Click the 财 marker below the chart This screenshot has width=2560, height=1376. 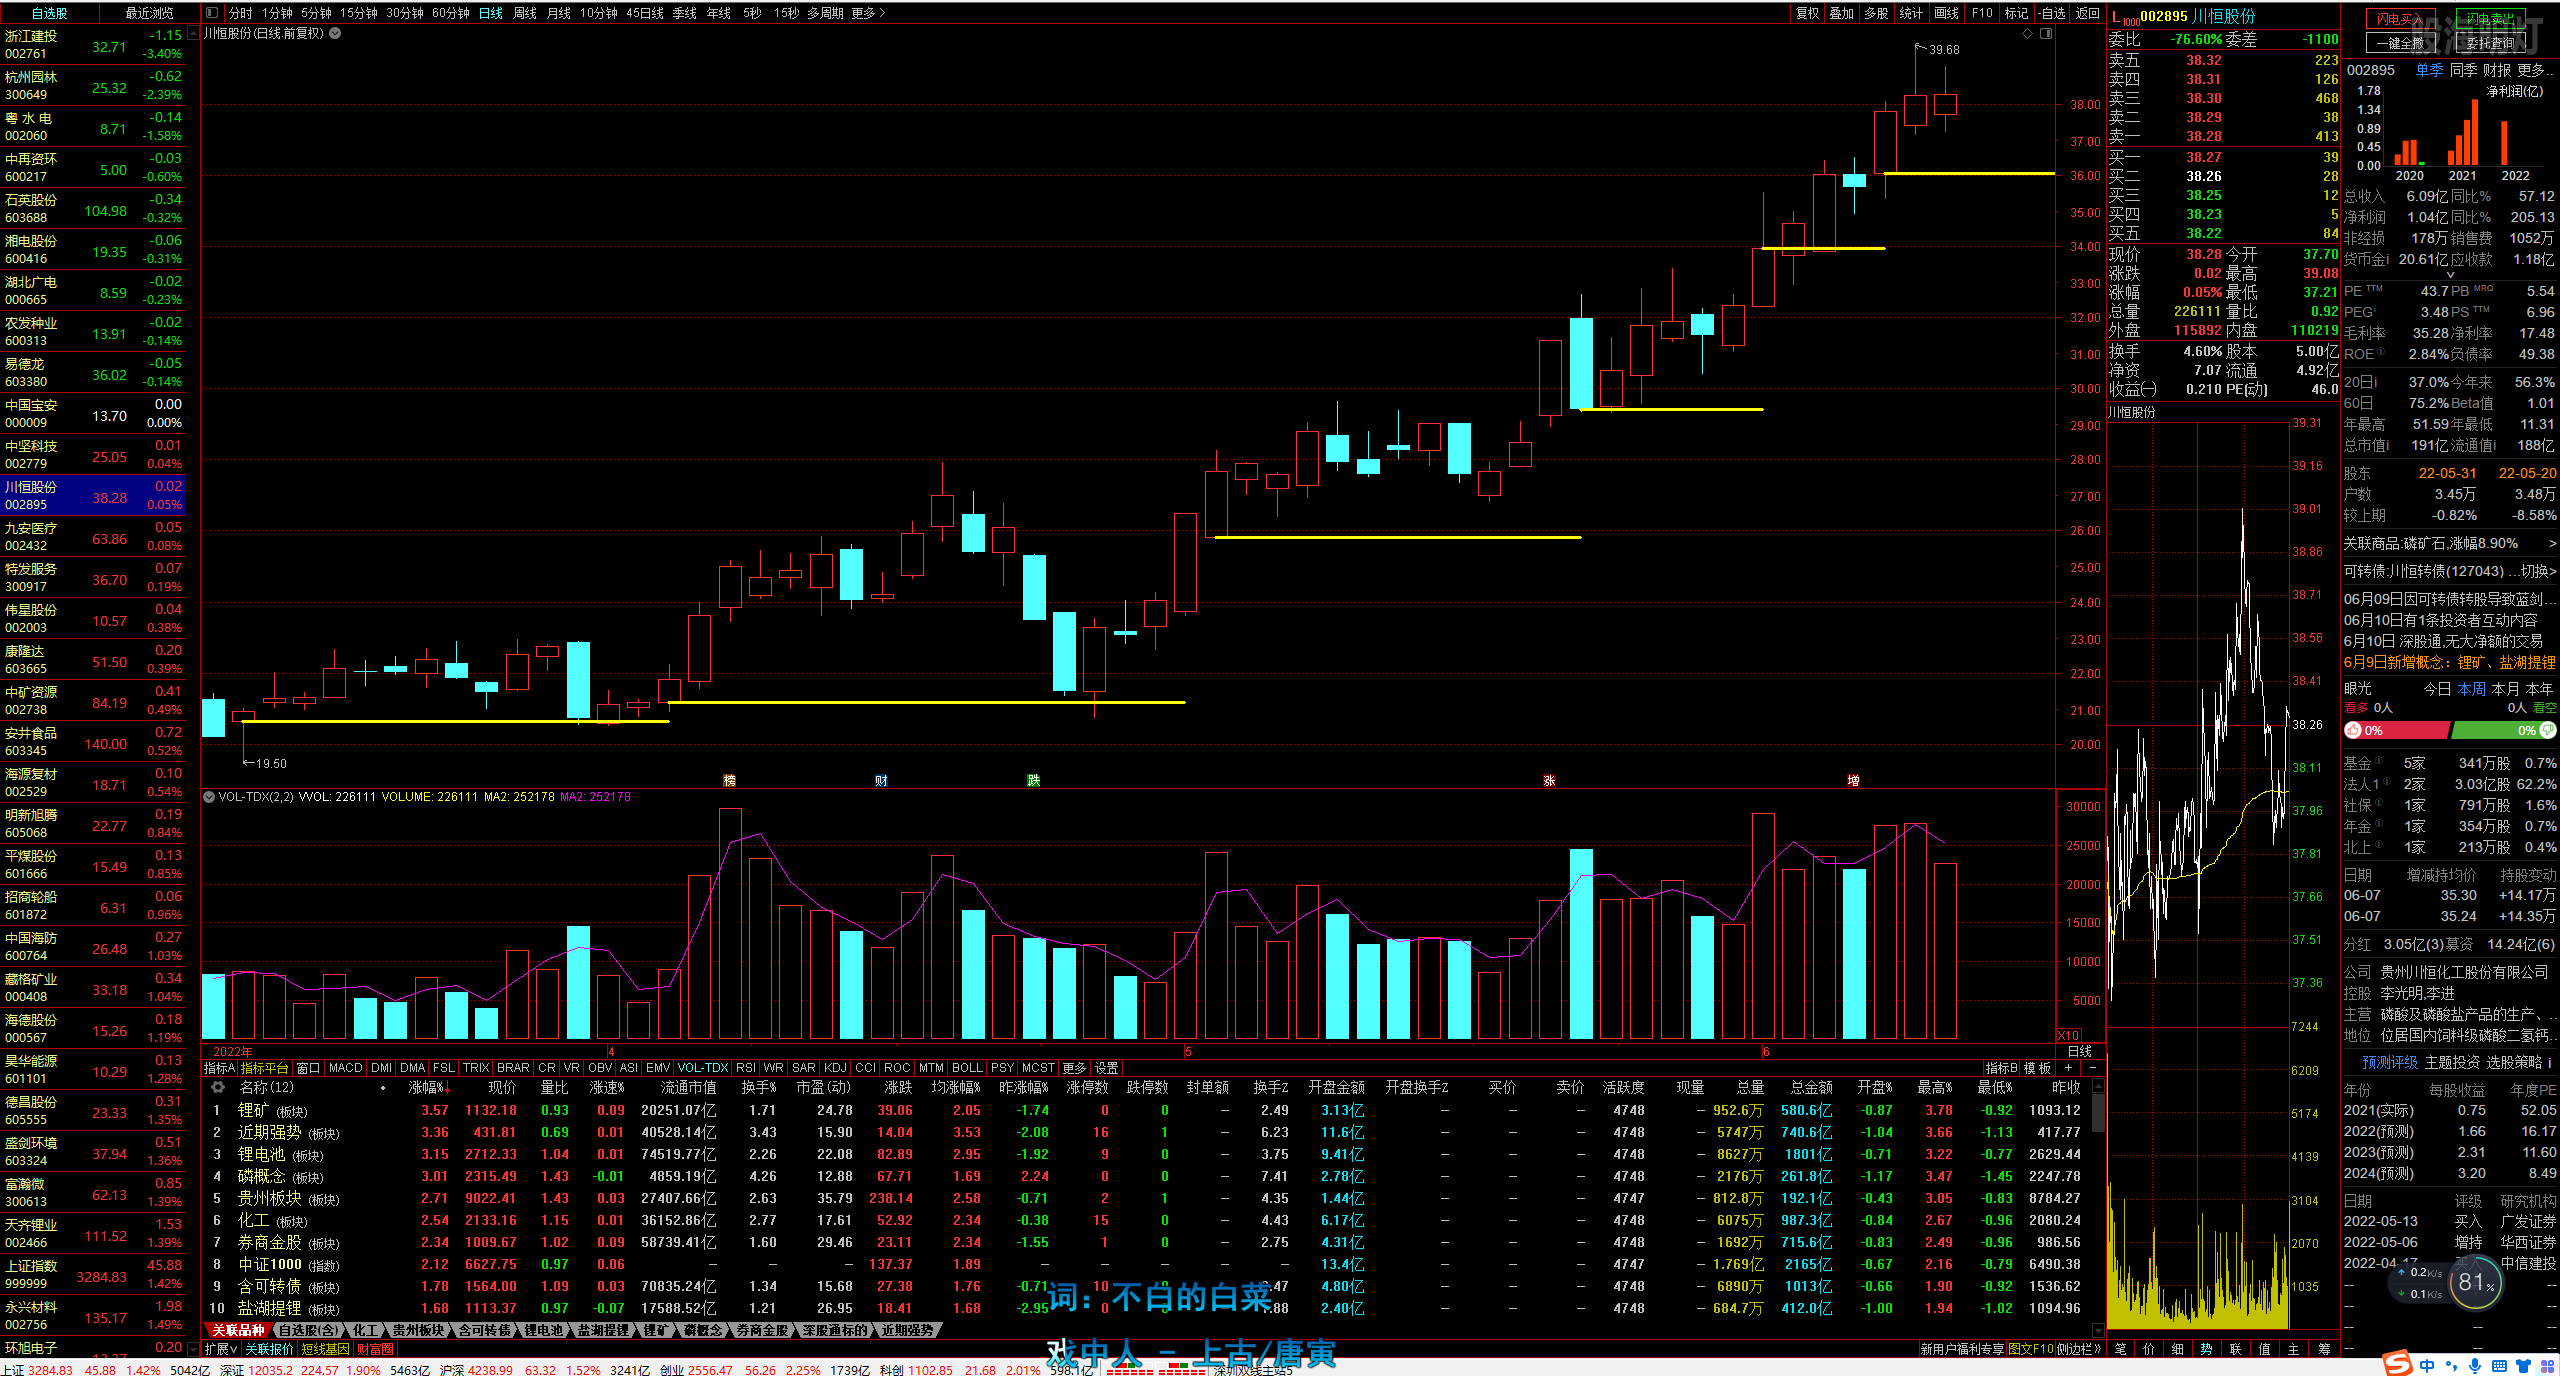pyautogui.click(x=881, y=780)
